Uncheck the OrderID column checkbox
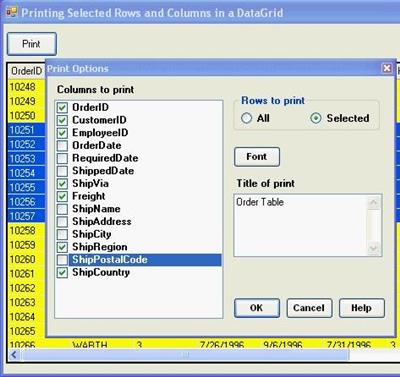 [62, 108]
